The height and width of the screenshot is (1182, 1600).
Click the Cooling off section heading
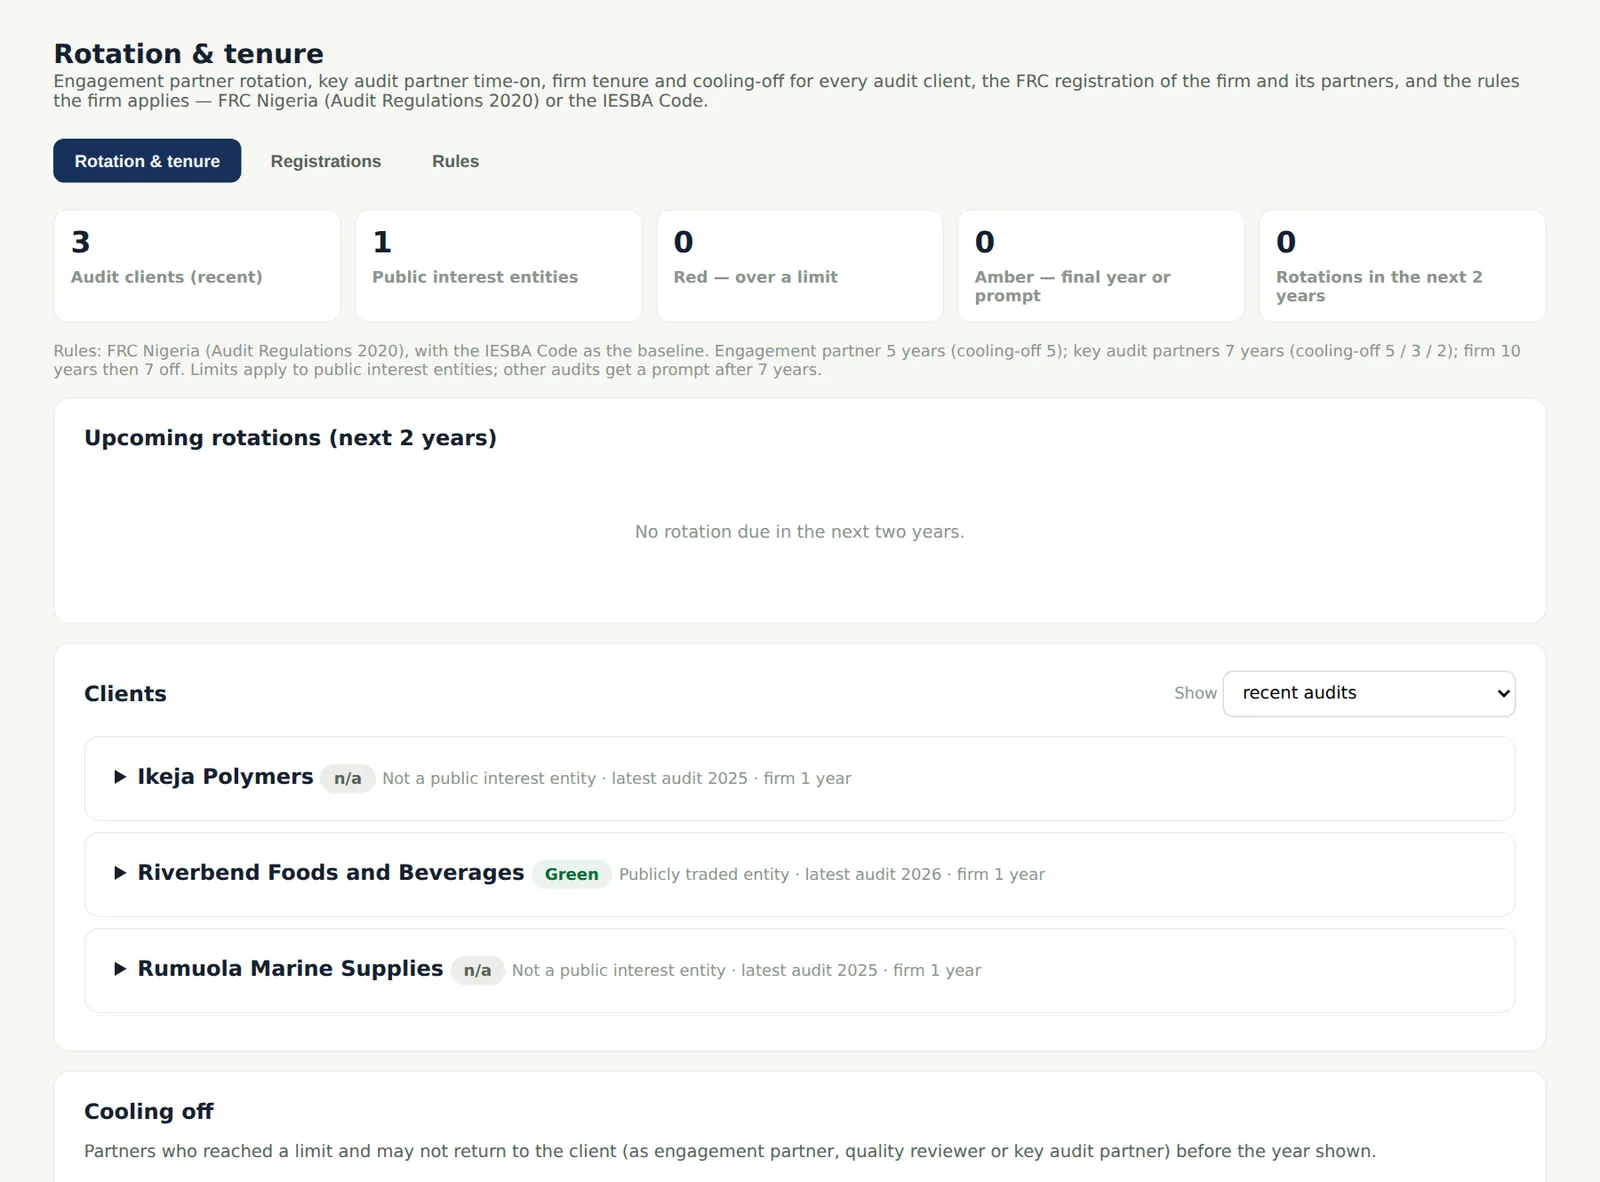pyautogui.click(x=149, y=1111)
